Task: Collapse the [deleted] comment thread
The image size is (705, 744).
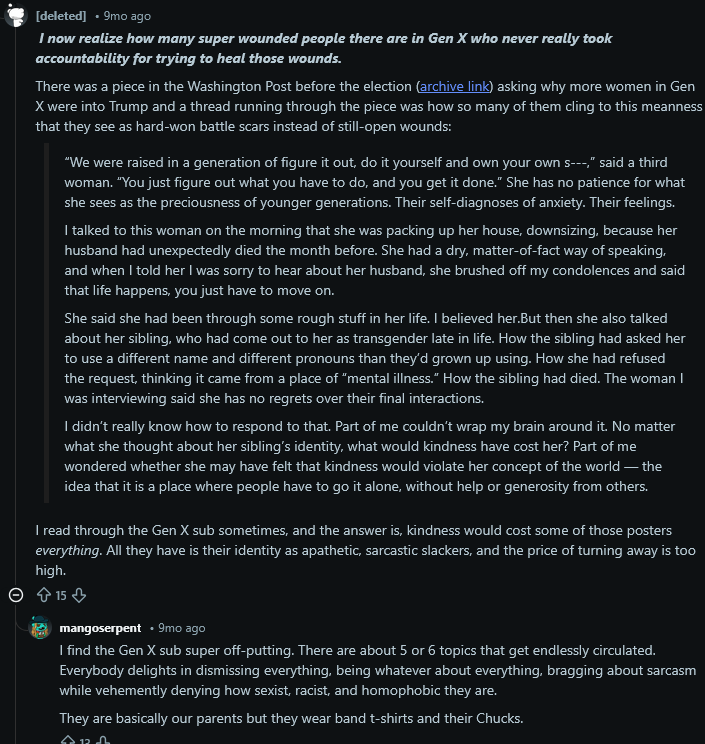Action: (16, 595)
